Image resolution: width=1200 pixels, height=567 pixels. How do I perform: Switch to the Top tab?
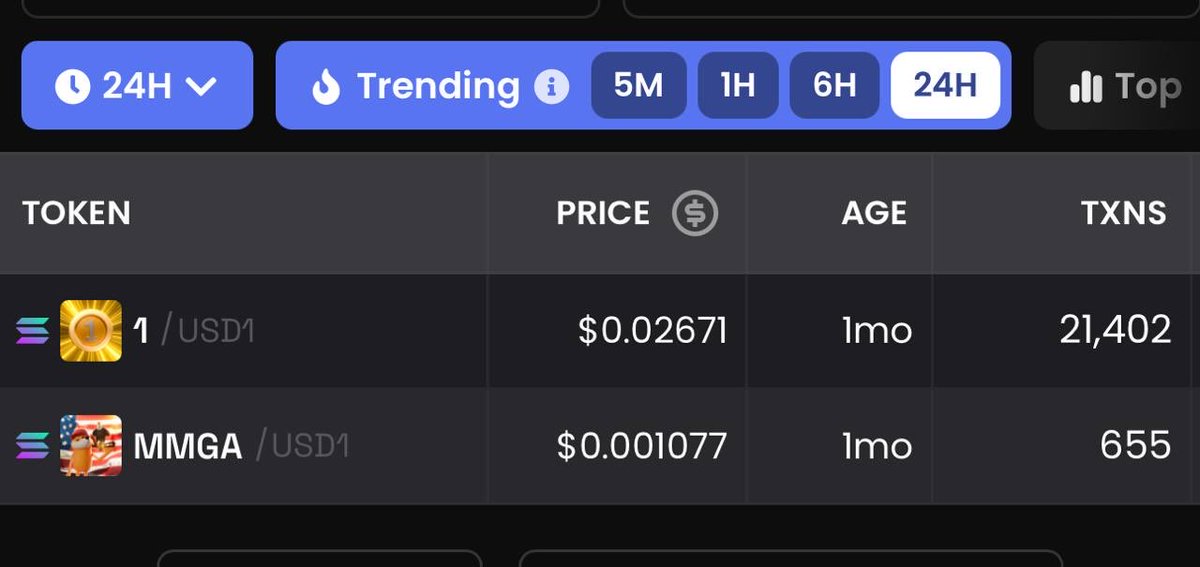coord(1130,87)
